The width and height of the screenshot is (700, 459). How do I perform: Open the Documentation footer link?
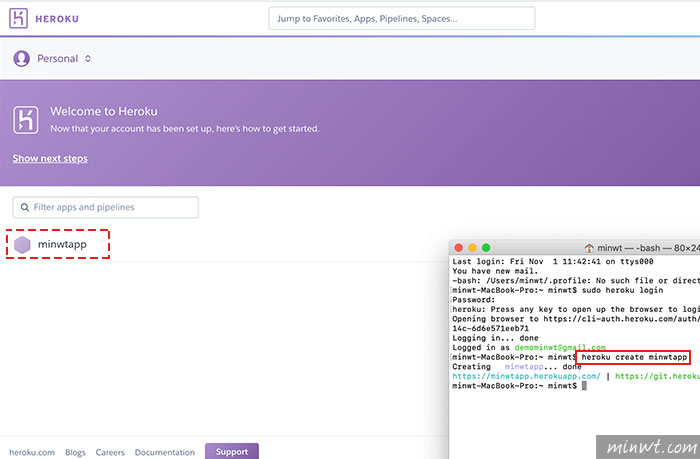click(x=165, y=452)
